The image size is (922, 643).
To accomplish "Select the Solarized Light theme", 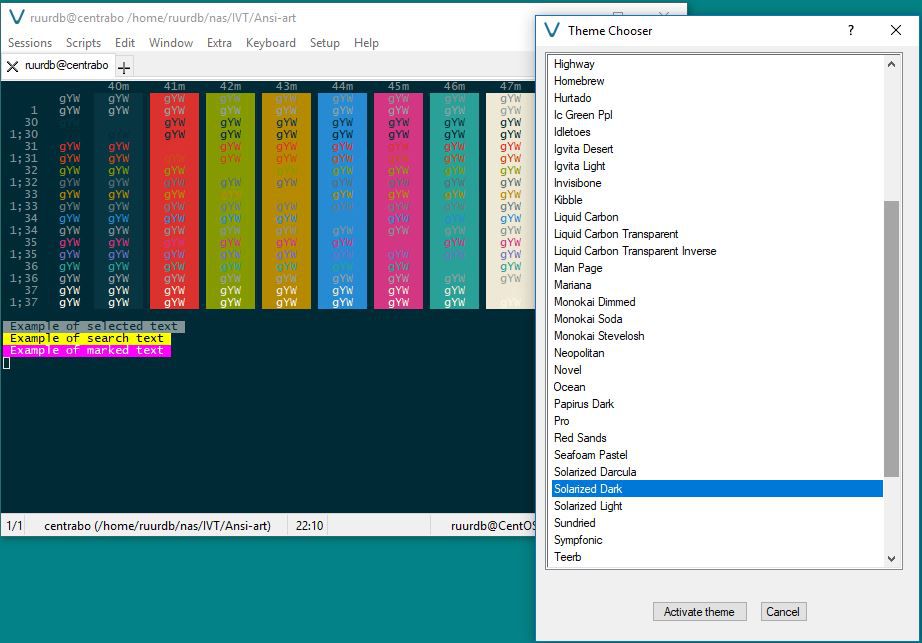I will point(588,506).
